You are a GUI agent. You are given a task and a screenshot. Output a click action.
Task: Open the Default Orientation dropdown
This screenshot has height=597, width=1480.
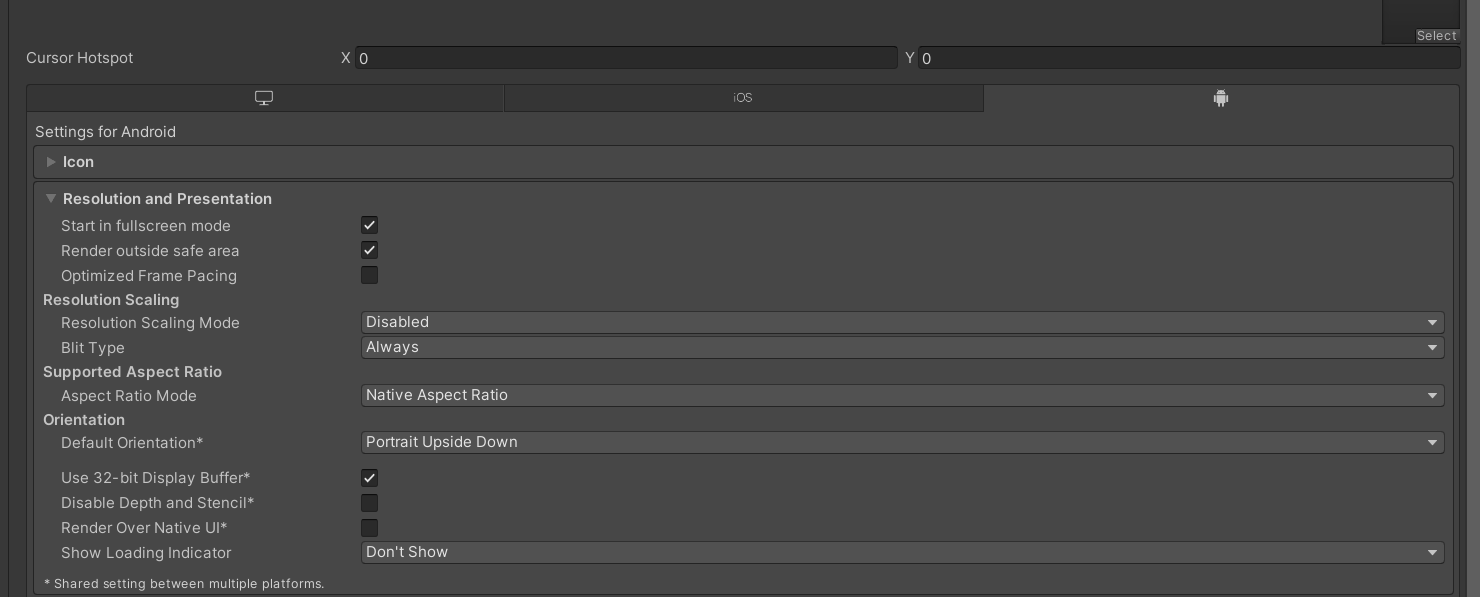pos(902,442)
